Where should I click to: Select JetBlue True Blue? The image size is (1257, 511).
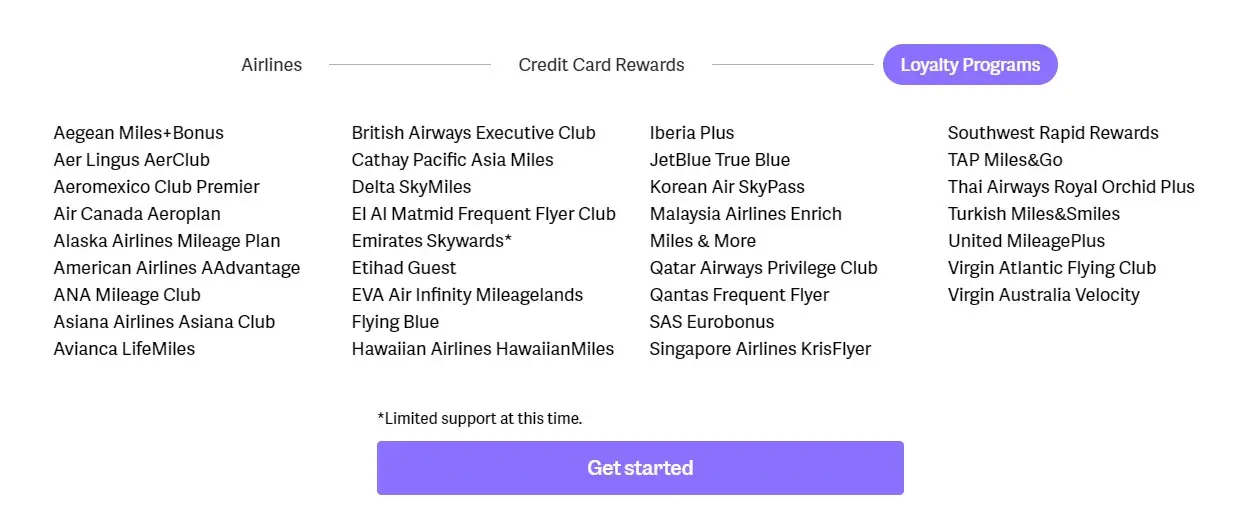[x=719, y=160]
